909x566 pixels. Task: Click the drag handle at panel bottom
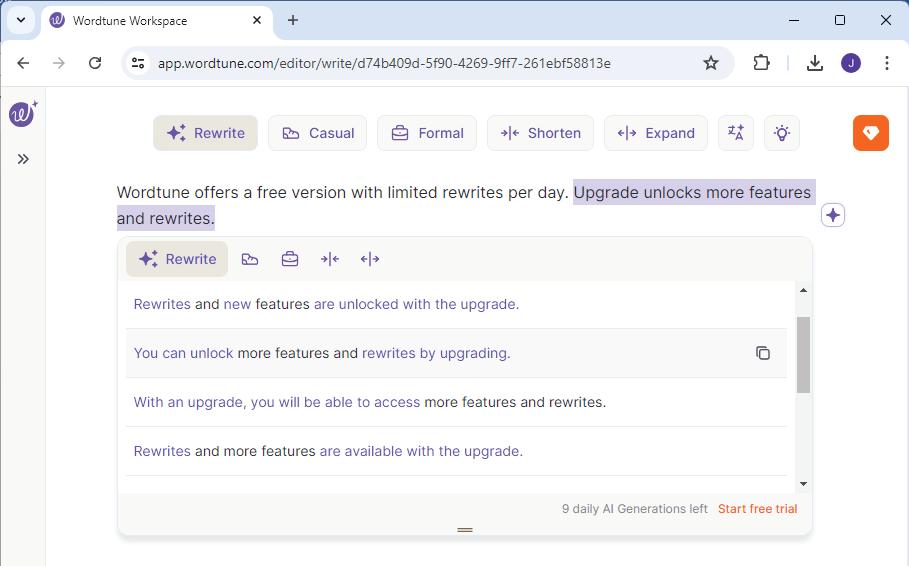tap(465, 529)
